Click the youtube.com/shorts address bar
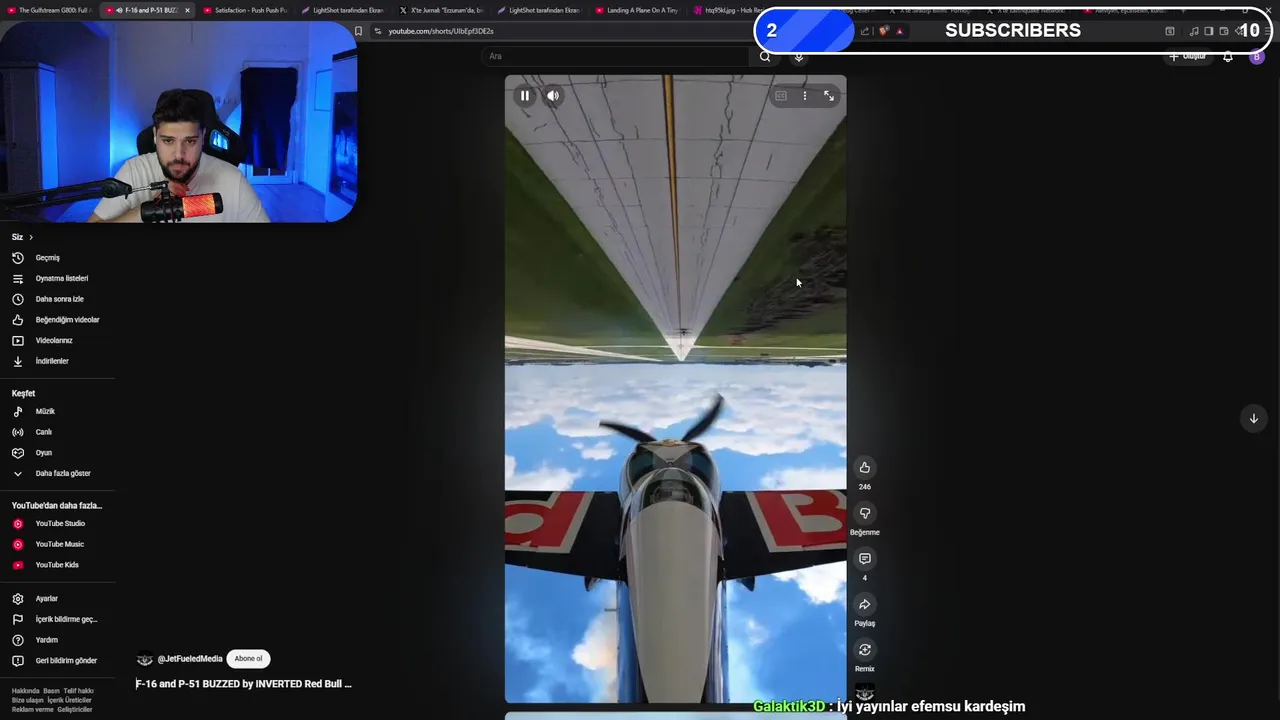1280x720 pixels. [x=441, y=31]
